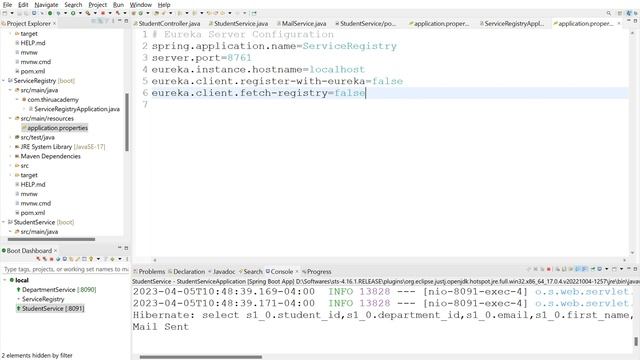Switch to the MailService.java editor tab
Image resolution: width=640 pixels, height=360 pixels.
[x=302, y=24]
